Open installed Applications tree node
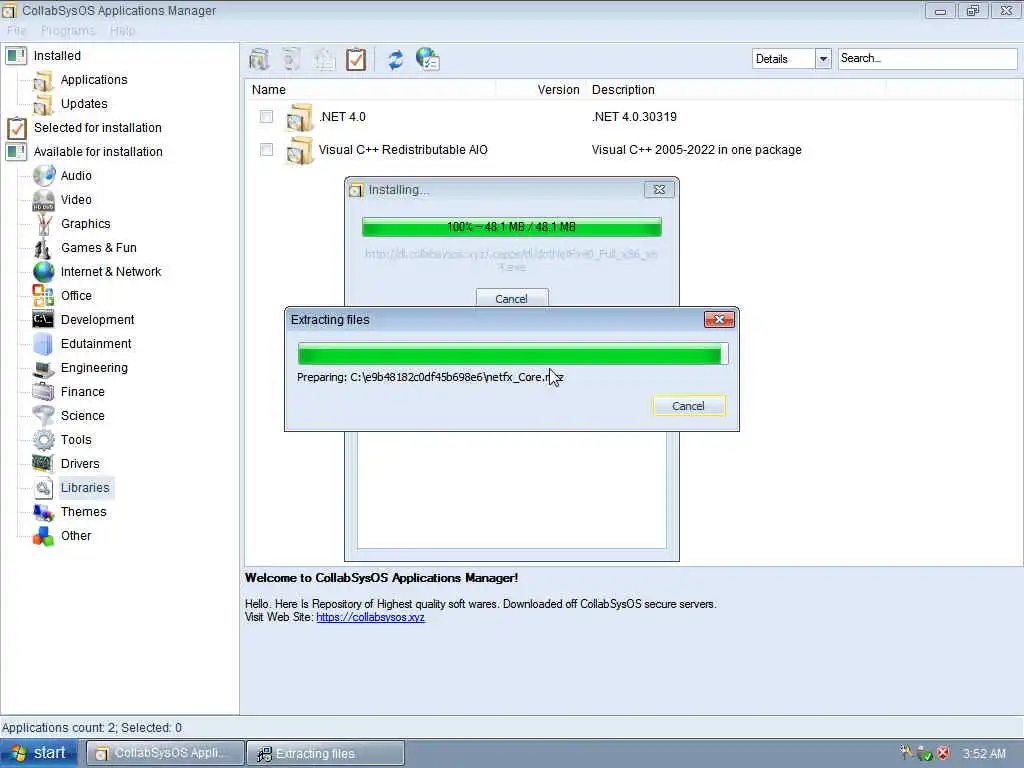The image size is (1024, 768). tap(94, 80)
